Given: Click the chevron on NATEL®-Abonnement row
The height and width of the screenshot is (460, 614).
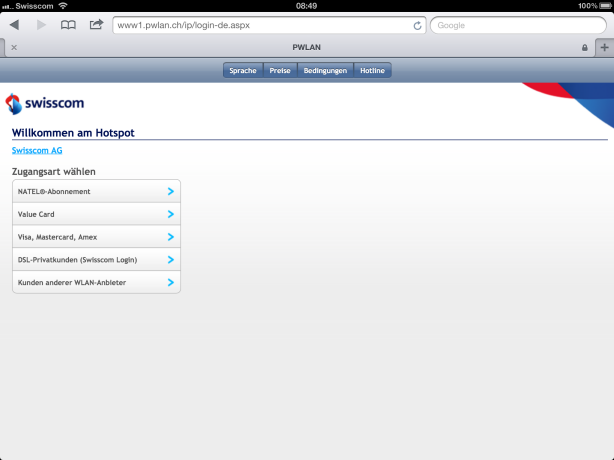Looking at the screenshot, I should [171, 191].
